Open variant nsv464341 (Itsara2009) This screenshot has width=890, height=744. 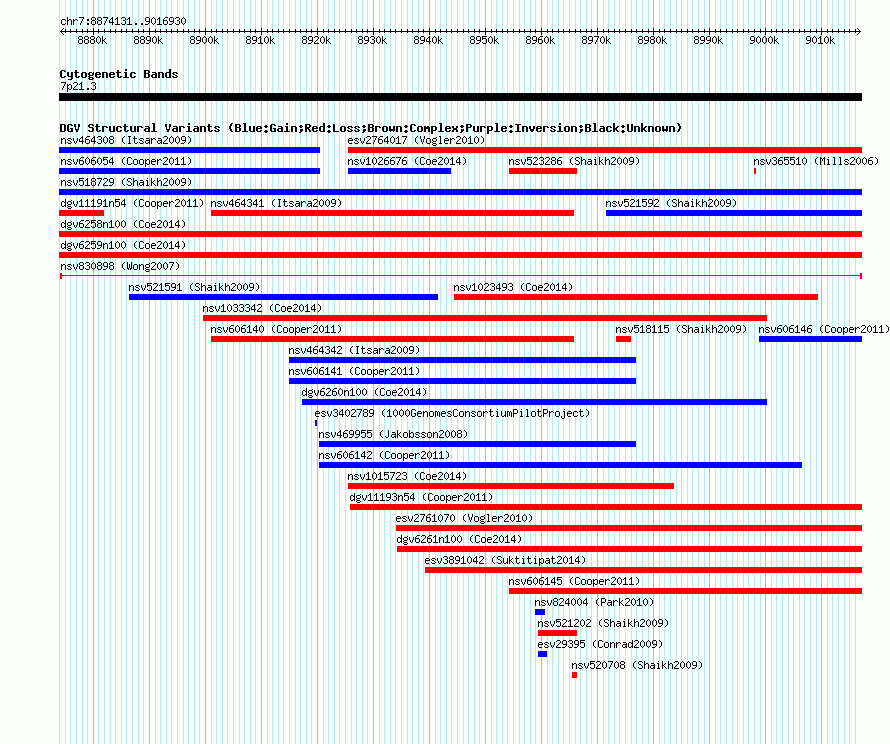click(276, 203)
